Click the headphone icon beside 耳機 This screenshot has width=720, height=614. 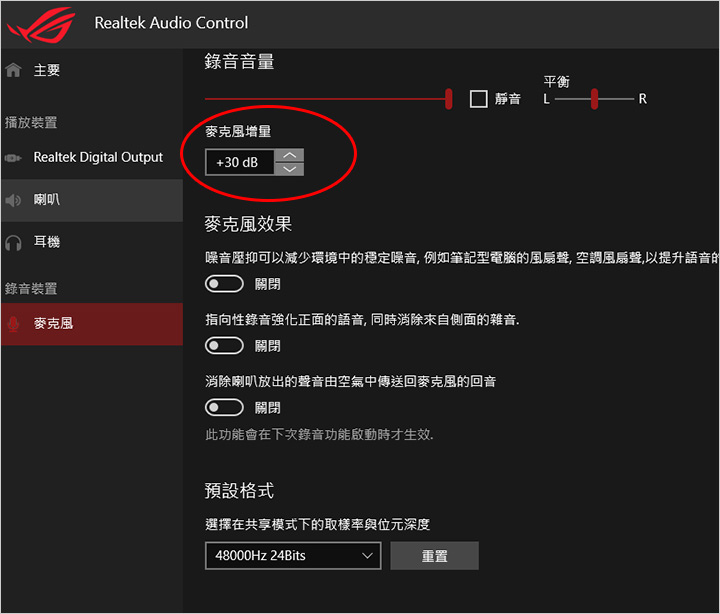(x=13, y=242)
